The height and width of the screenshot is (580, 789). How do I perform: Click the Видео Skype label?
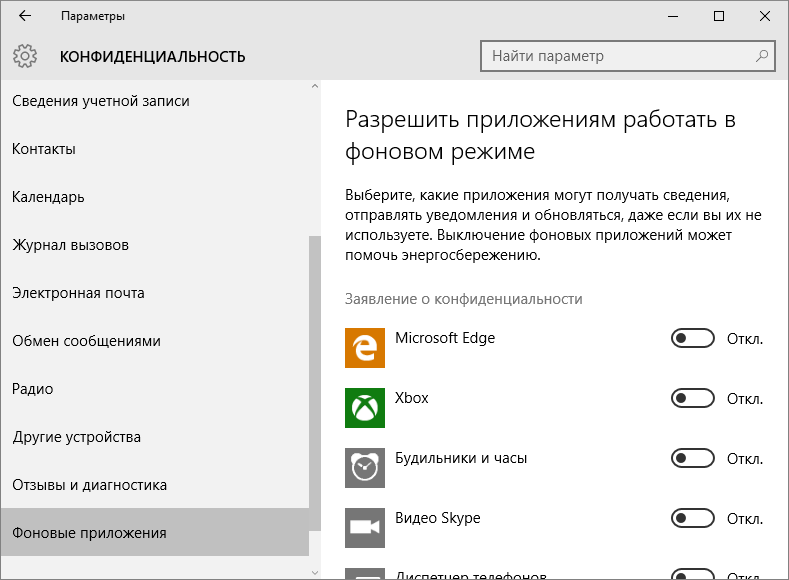[x=438, y=518]
